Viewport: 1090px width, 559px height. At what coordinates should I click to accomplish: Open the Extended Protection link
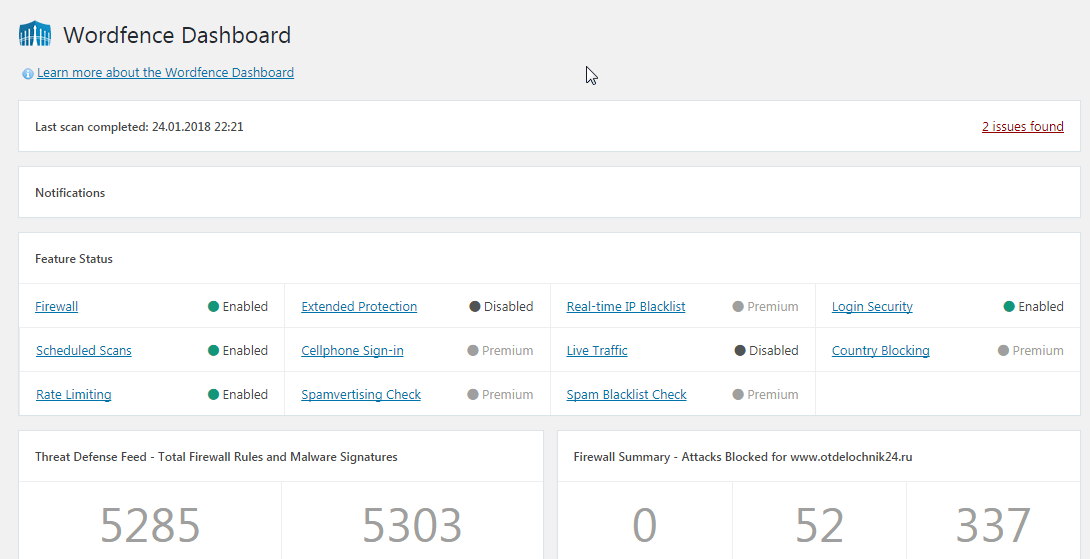(x=359, y=307)
